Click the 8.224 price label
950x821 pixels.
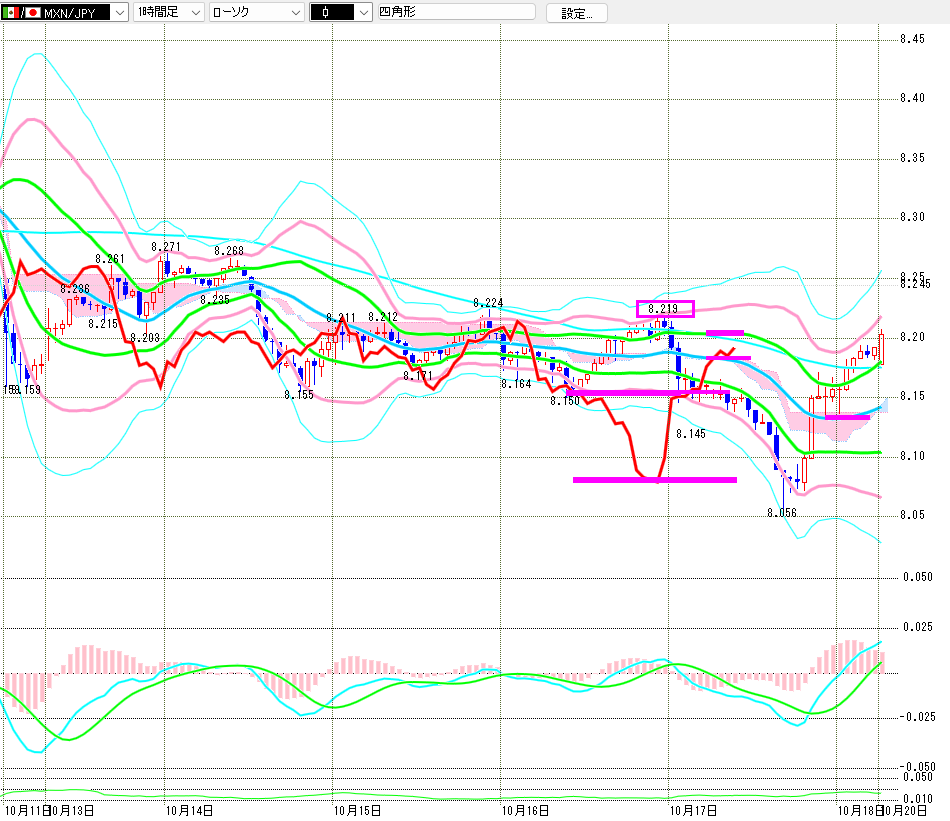(488, 302)
